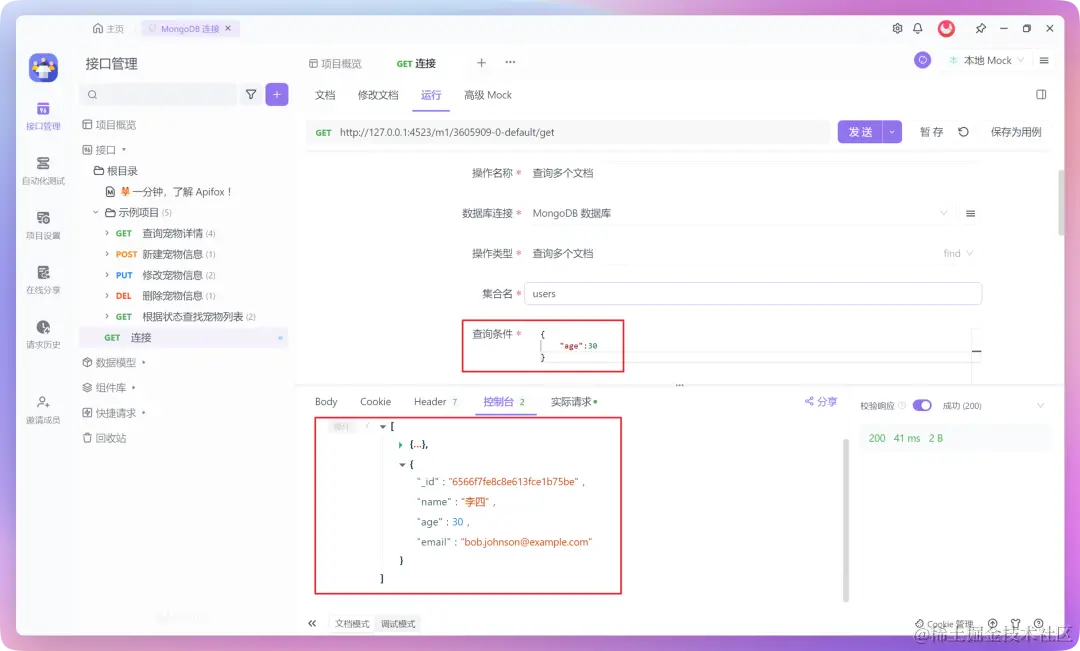The width and height of the screenshot is (1080, 651).
Task: Open 项目设置 from the sidebar
Action: (42, 225)
